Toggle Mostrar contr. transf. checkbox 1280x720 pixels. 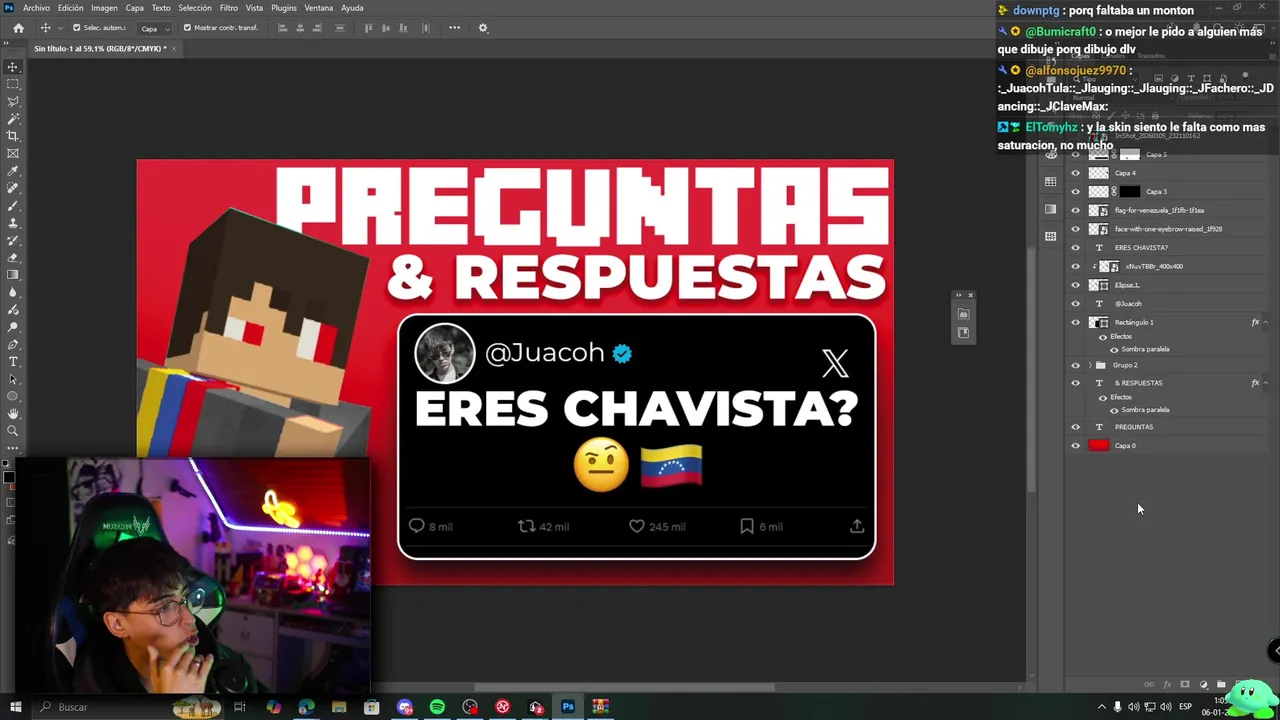[187, 28]
